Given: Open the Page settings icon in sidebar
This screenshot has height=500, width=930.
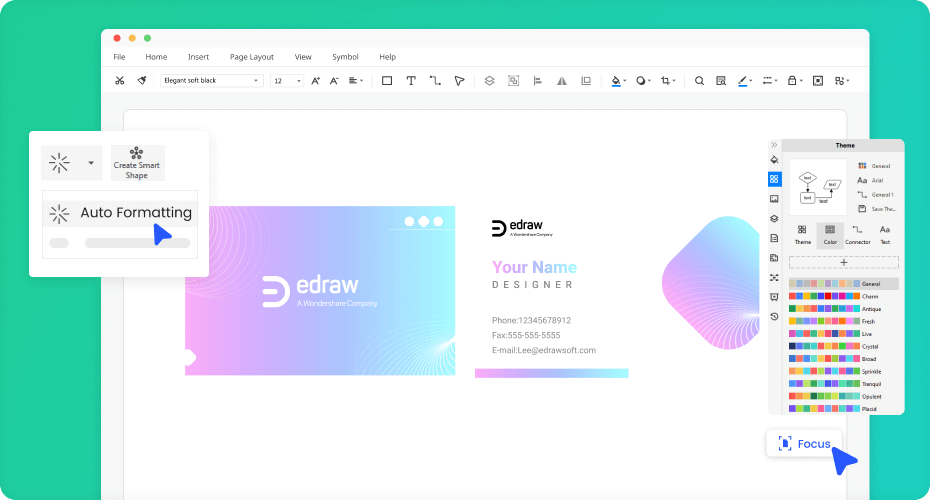Looking at the screenshot, I should click(774, 238).
